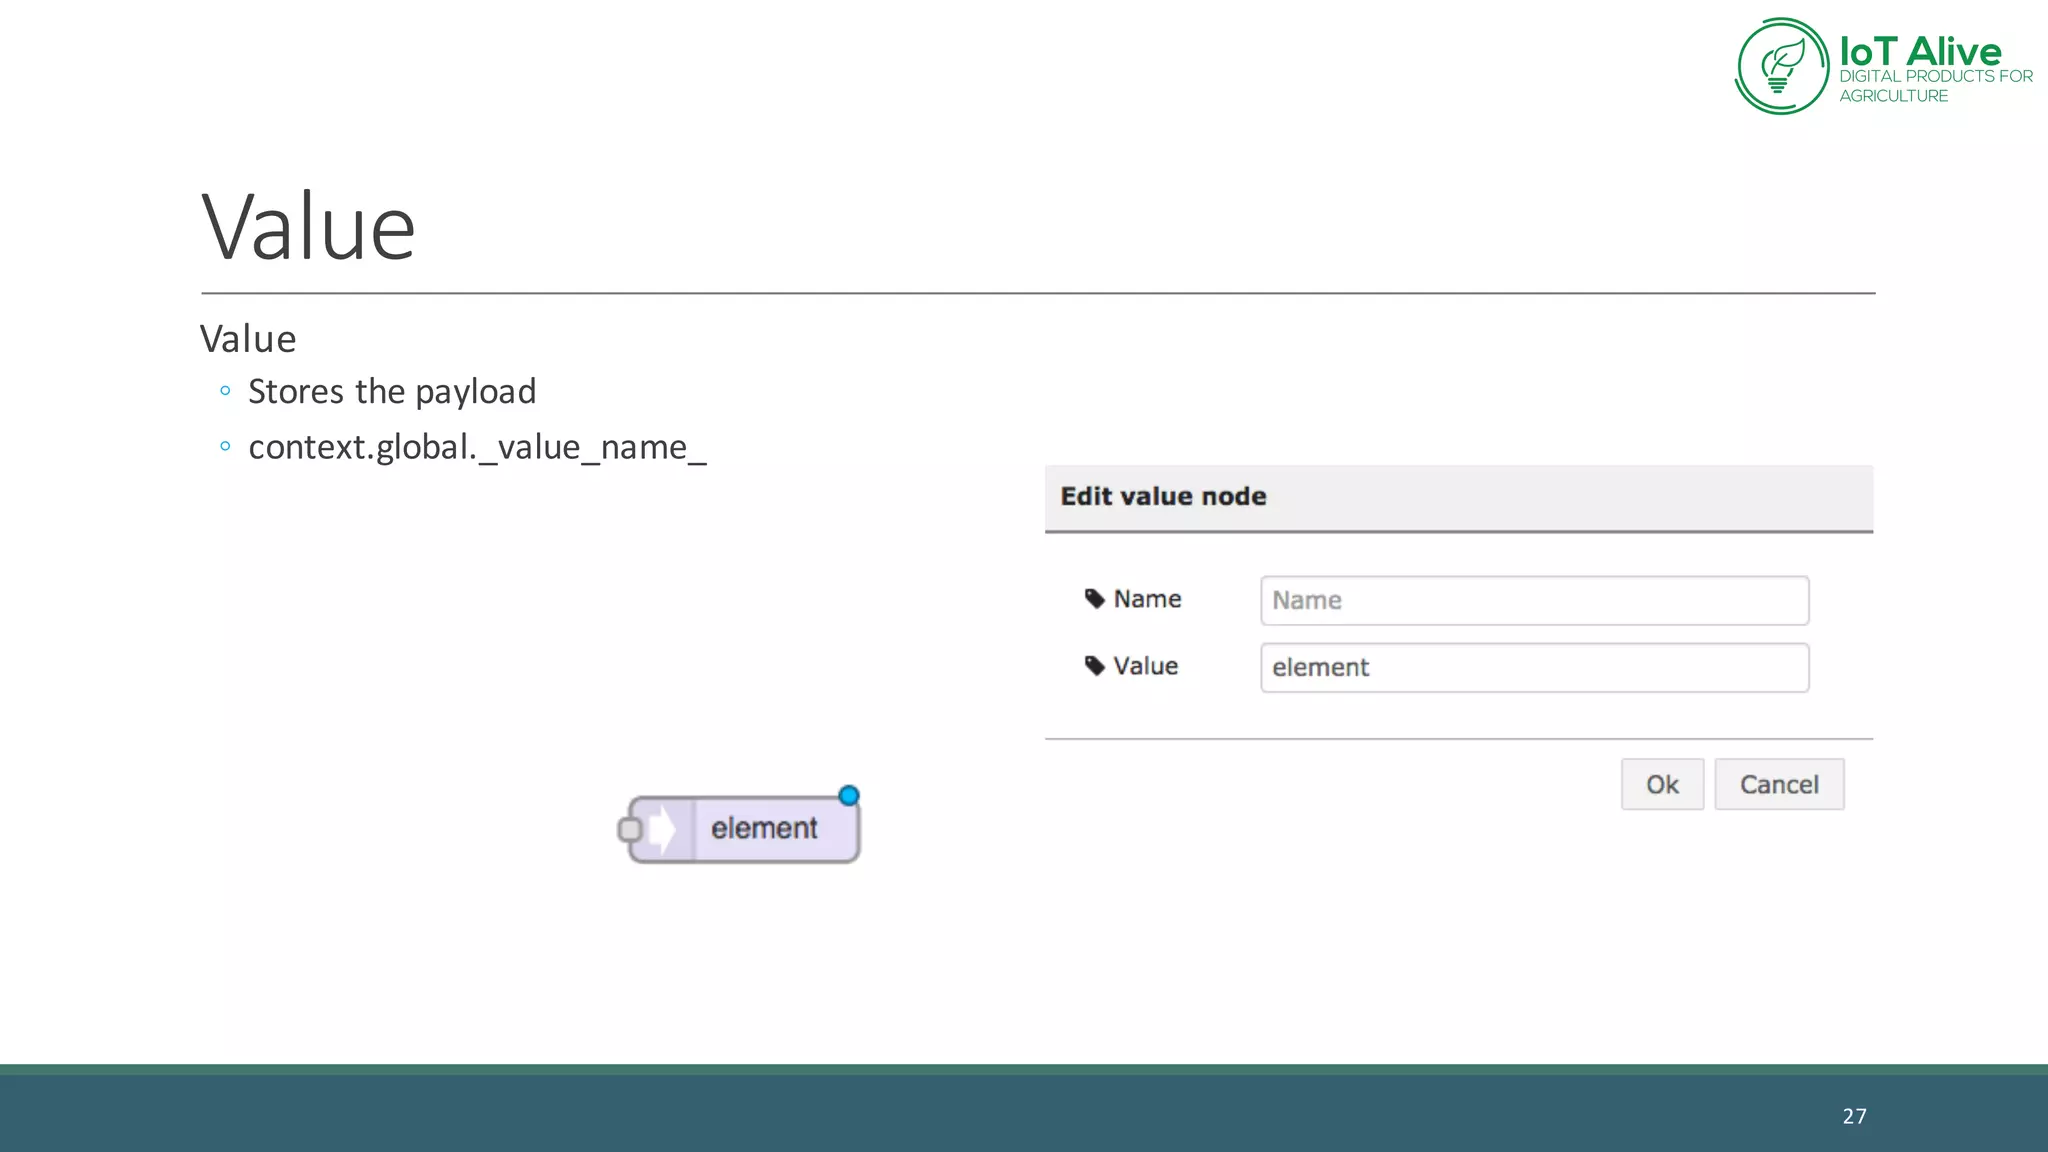2048x1152 pixels.
Task: Click the Value slide title
Action: pos(308,228)
